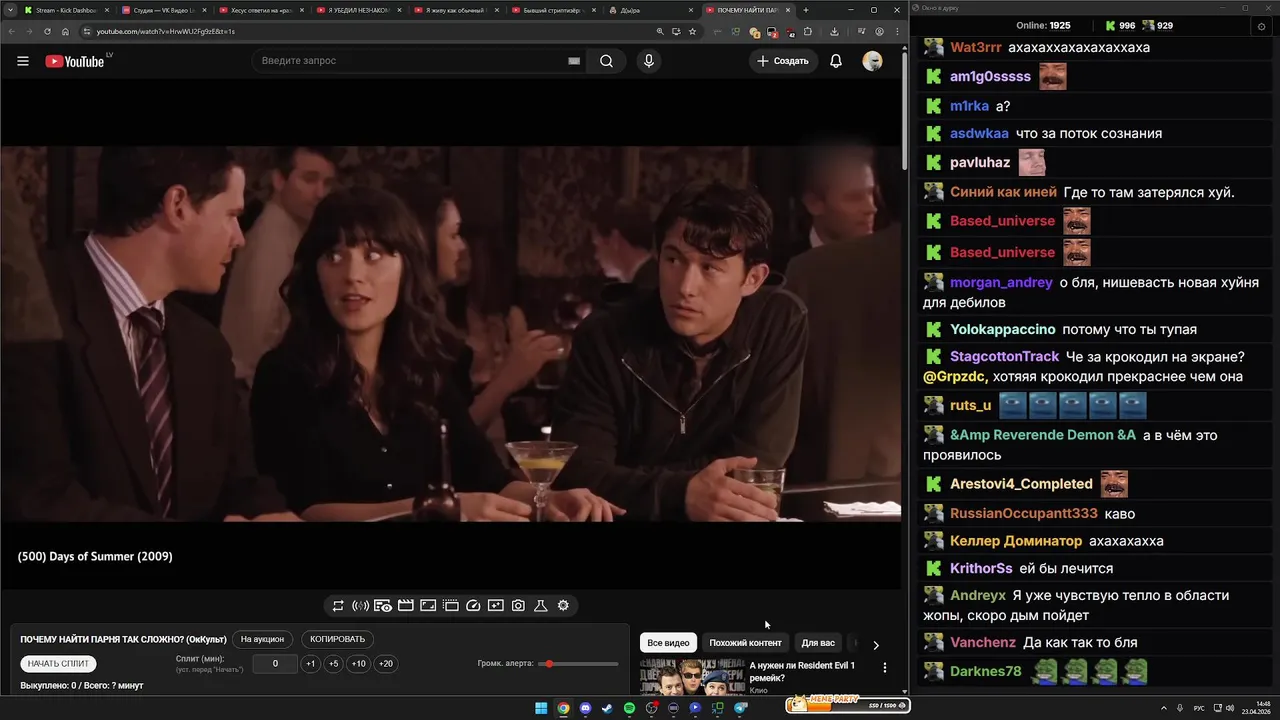Open the Windows Start menu

point(541,708)
